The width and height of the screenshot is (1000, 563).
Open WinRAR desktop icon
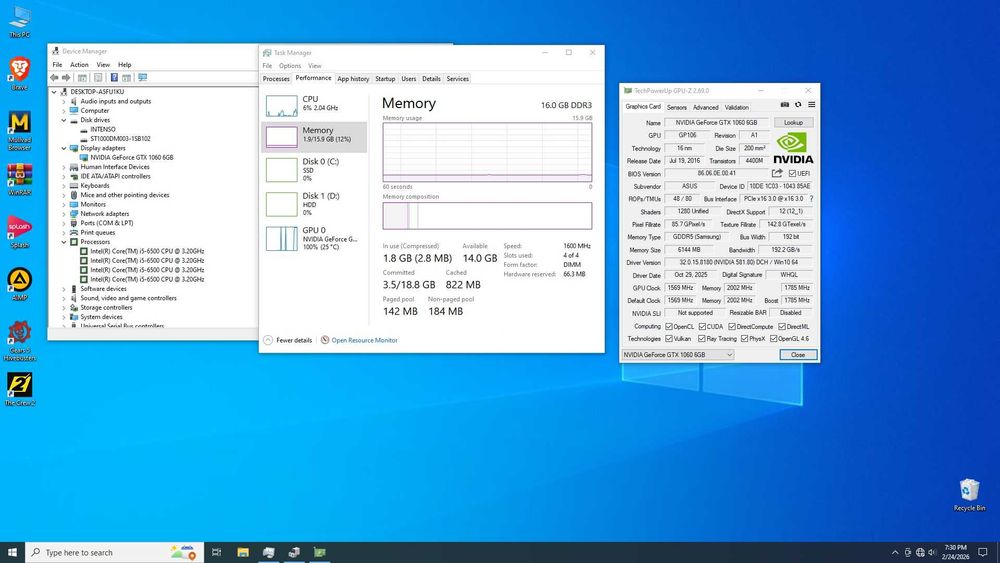point(19,179)
